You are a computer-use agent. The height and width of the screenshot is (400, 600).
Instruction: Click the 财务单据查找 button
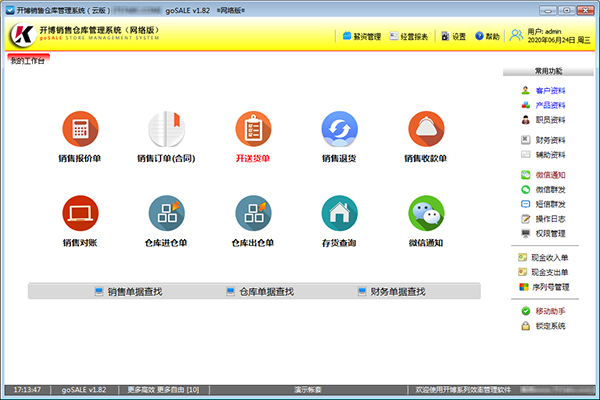click(392, 292)
